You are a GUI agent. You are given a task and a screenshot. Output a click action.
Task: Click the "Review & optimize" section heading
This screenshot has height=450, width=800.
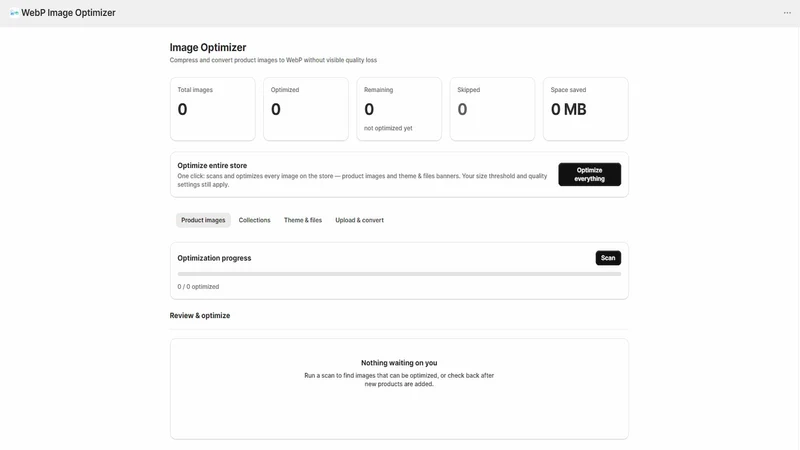click(x=199, y=315)
